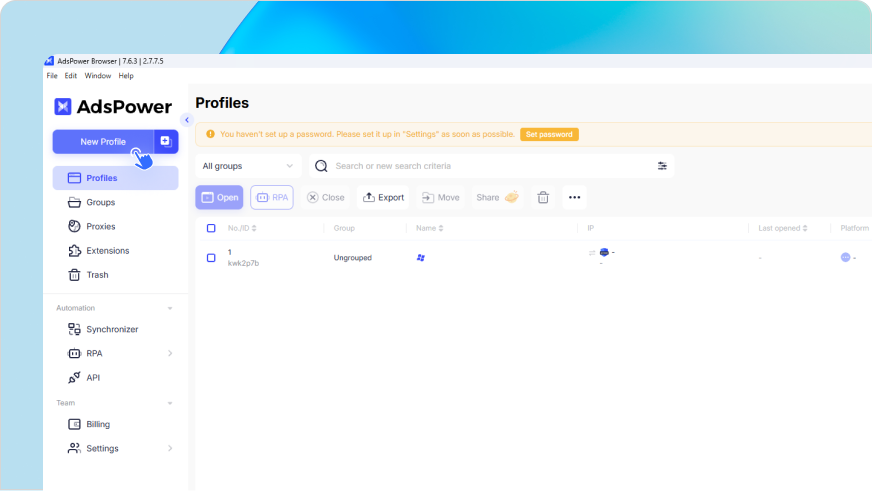Click the platform icon in profile row
Viewport: 872px width, 491px height.
point(845,257)
